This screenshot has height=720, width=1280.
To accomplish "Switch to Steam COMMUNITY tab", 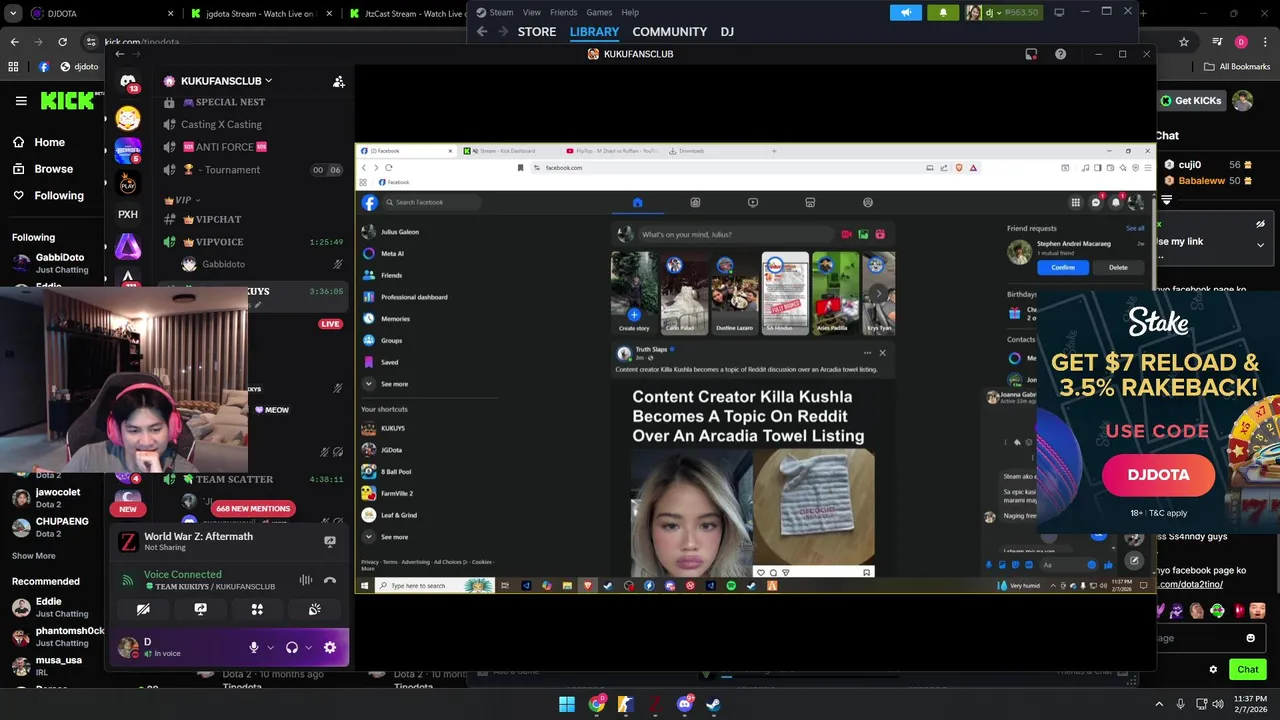I will click(x=670, y=32).
